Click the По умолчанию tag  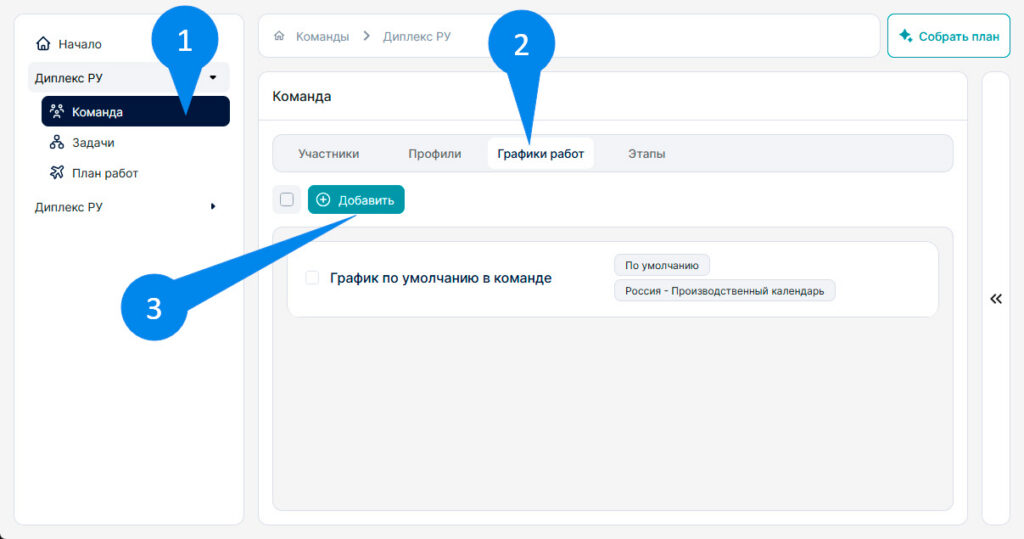click(x=662, y=265)
